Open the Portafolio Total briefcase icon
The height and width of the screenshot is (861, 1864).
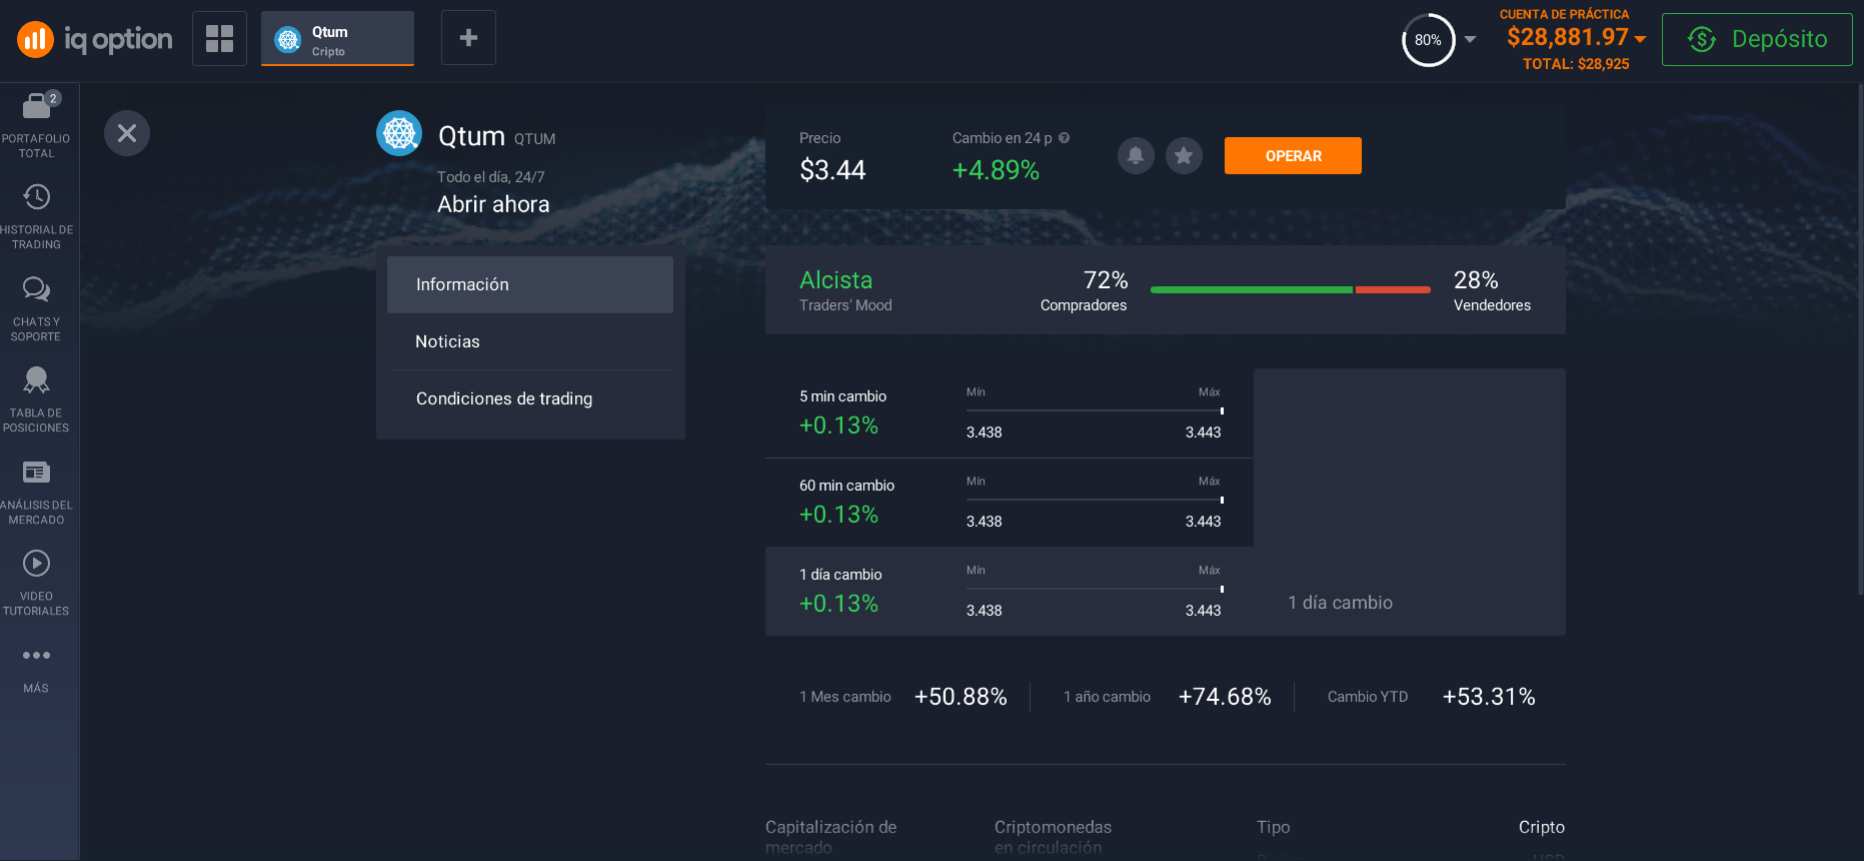(x=37, y=106)
